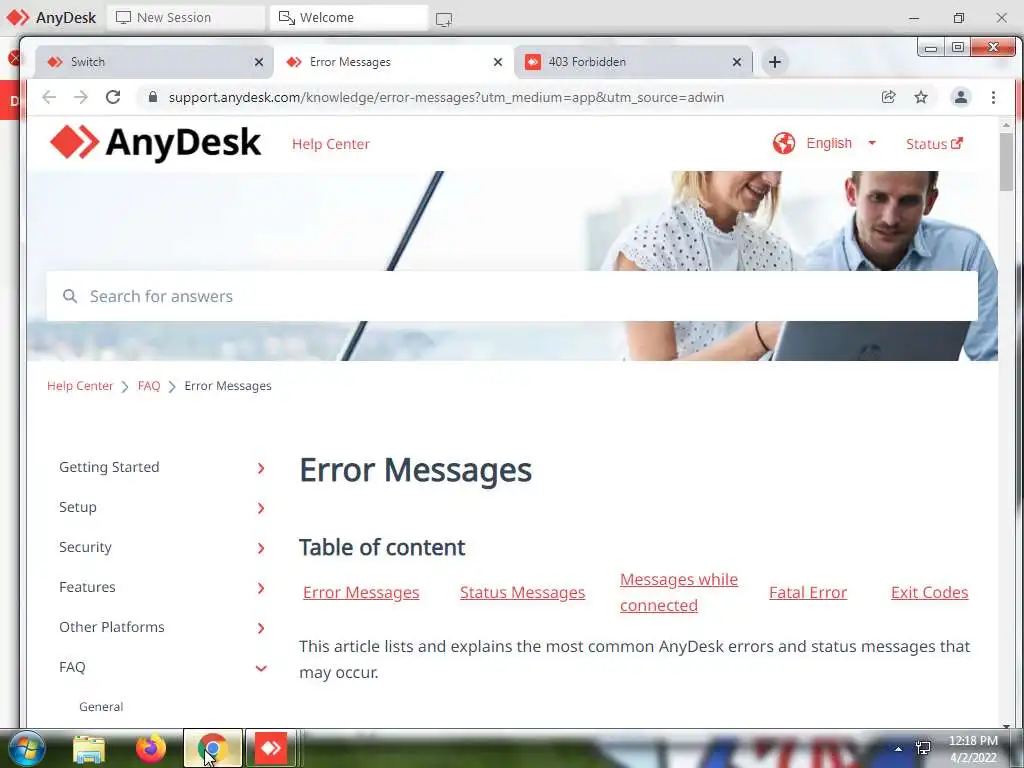Open the Chrome three-dot menu
This screenshot has height=768, width=1024.
[993, 97]
